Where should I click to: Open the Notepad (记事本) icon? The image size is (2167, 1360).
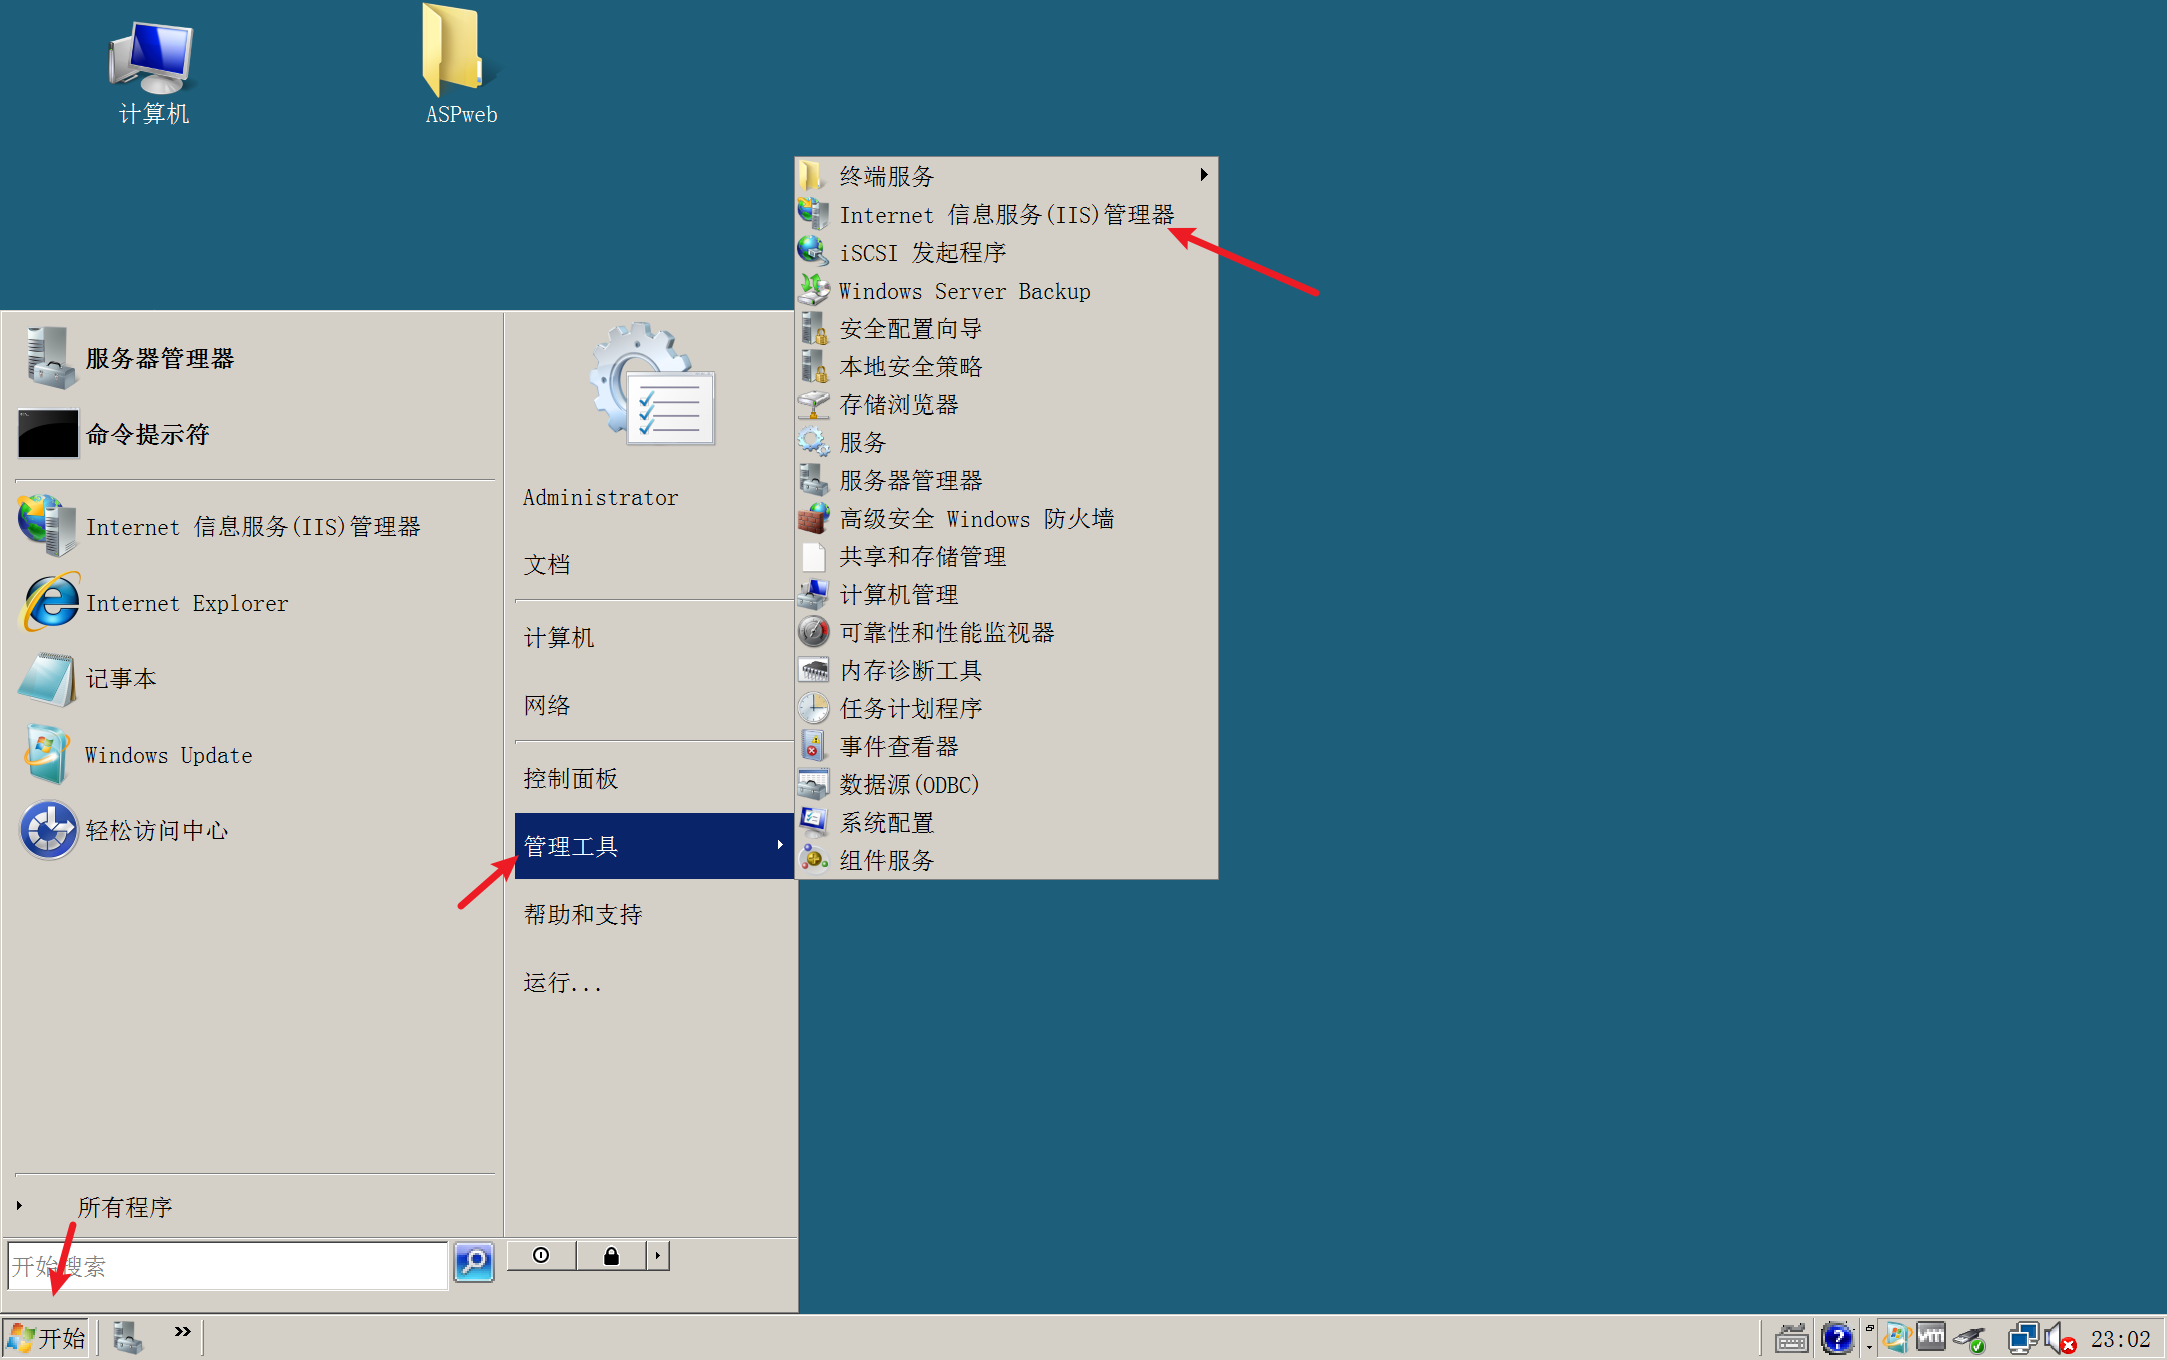click(x=48, y=679)
